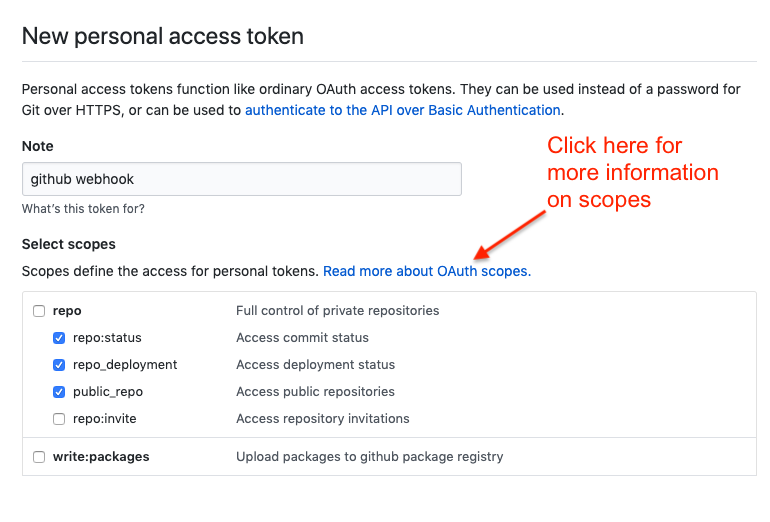
Task: Click the red "Click here for more information" annotation
Action: (632, 172)
